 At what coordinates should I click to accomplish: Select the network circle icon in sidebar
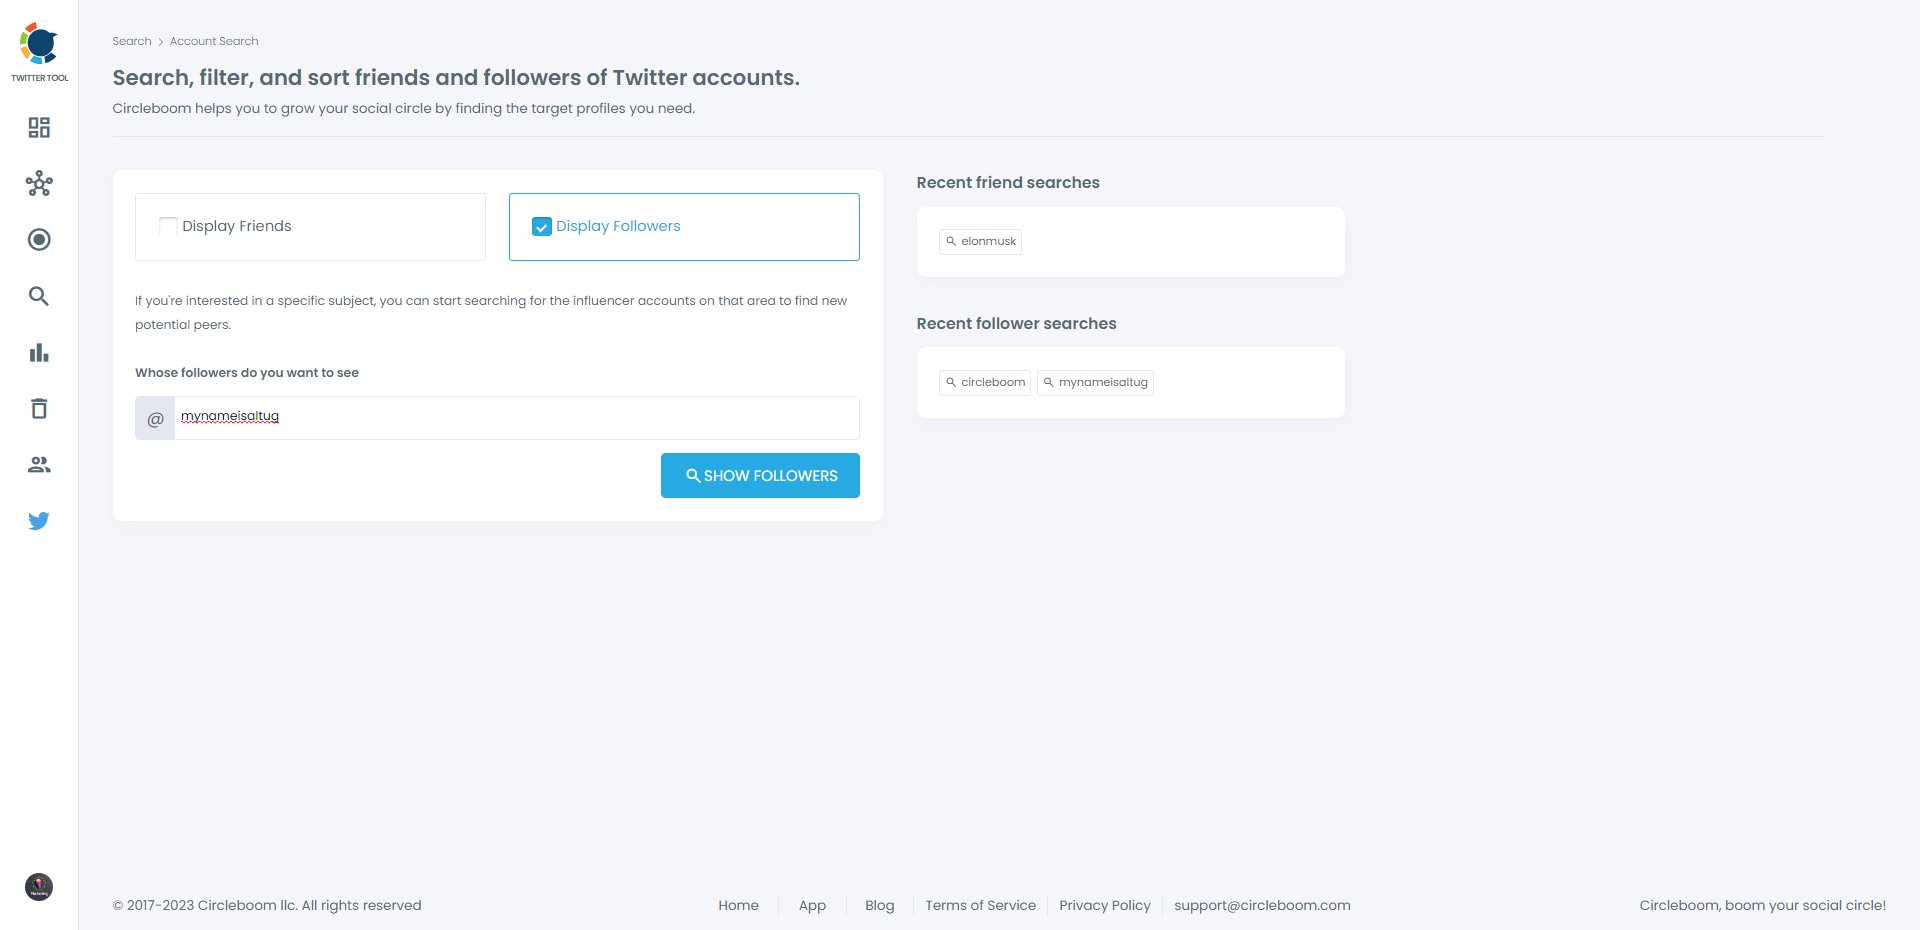click(x=38, y=183)
